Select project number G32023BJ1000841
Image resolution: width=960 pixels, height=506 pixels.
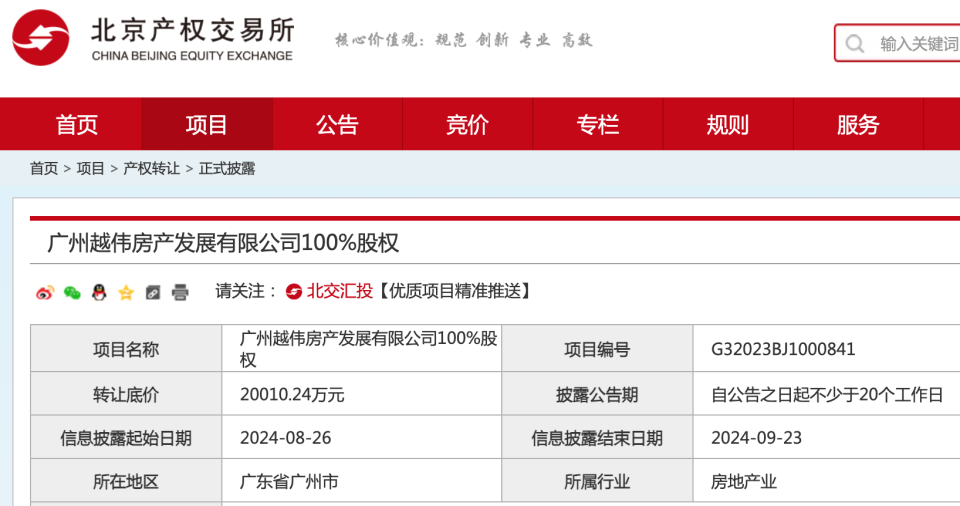coord(783,349)
